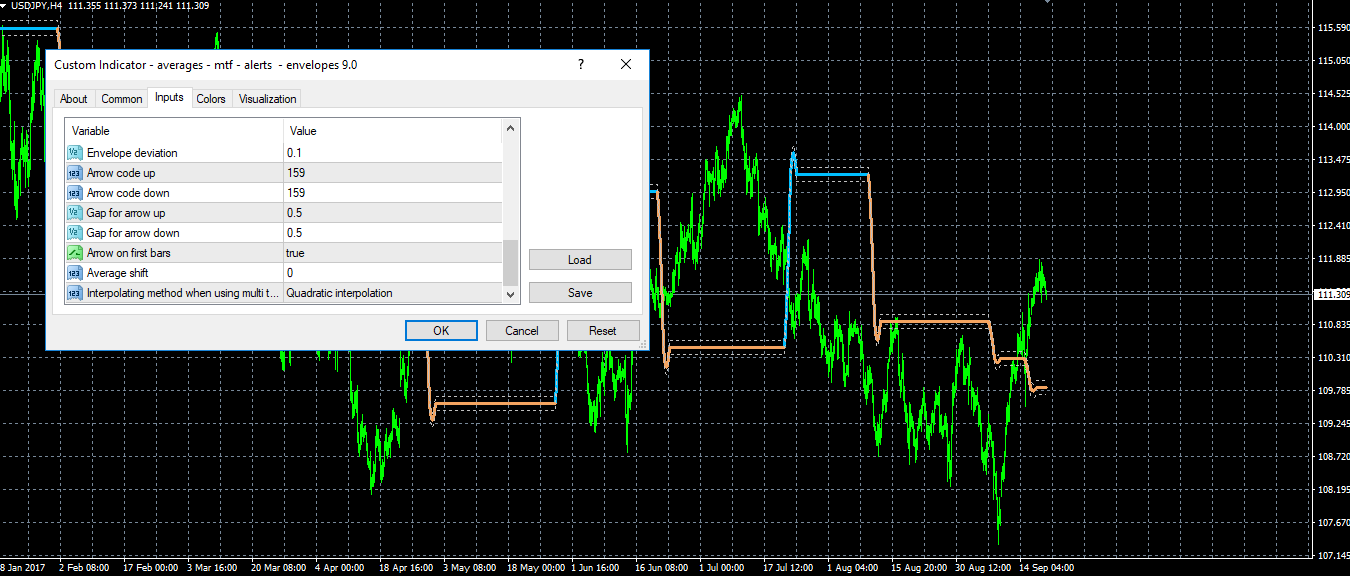The width and height of the screenshot is (1350, 576).
Task: Load input settings with Load button
Action: click(580, 260)
